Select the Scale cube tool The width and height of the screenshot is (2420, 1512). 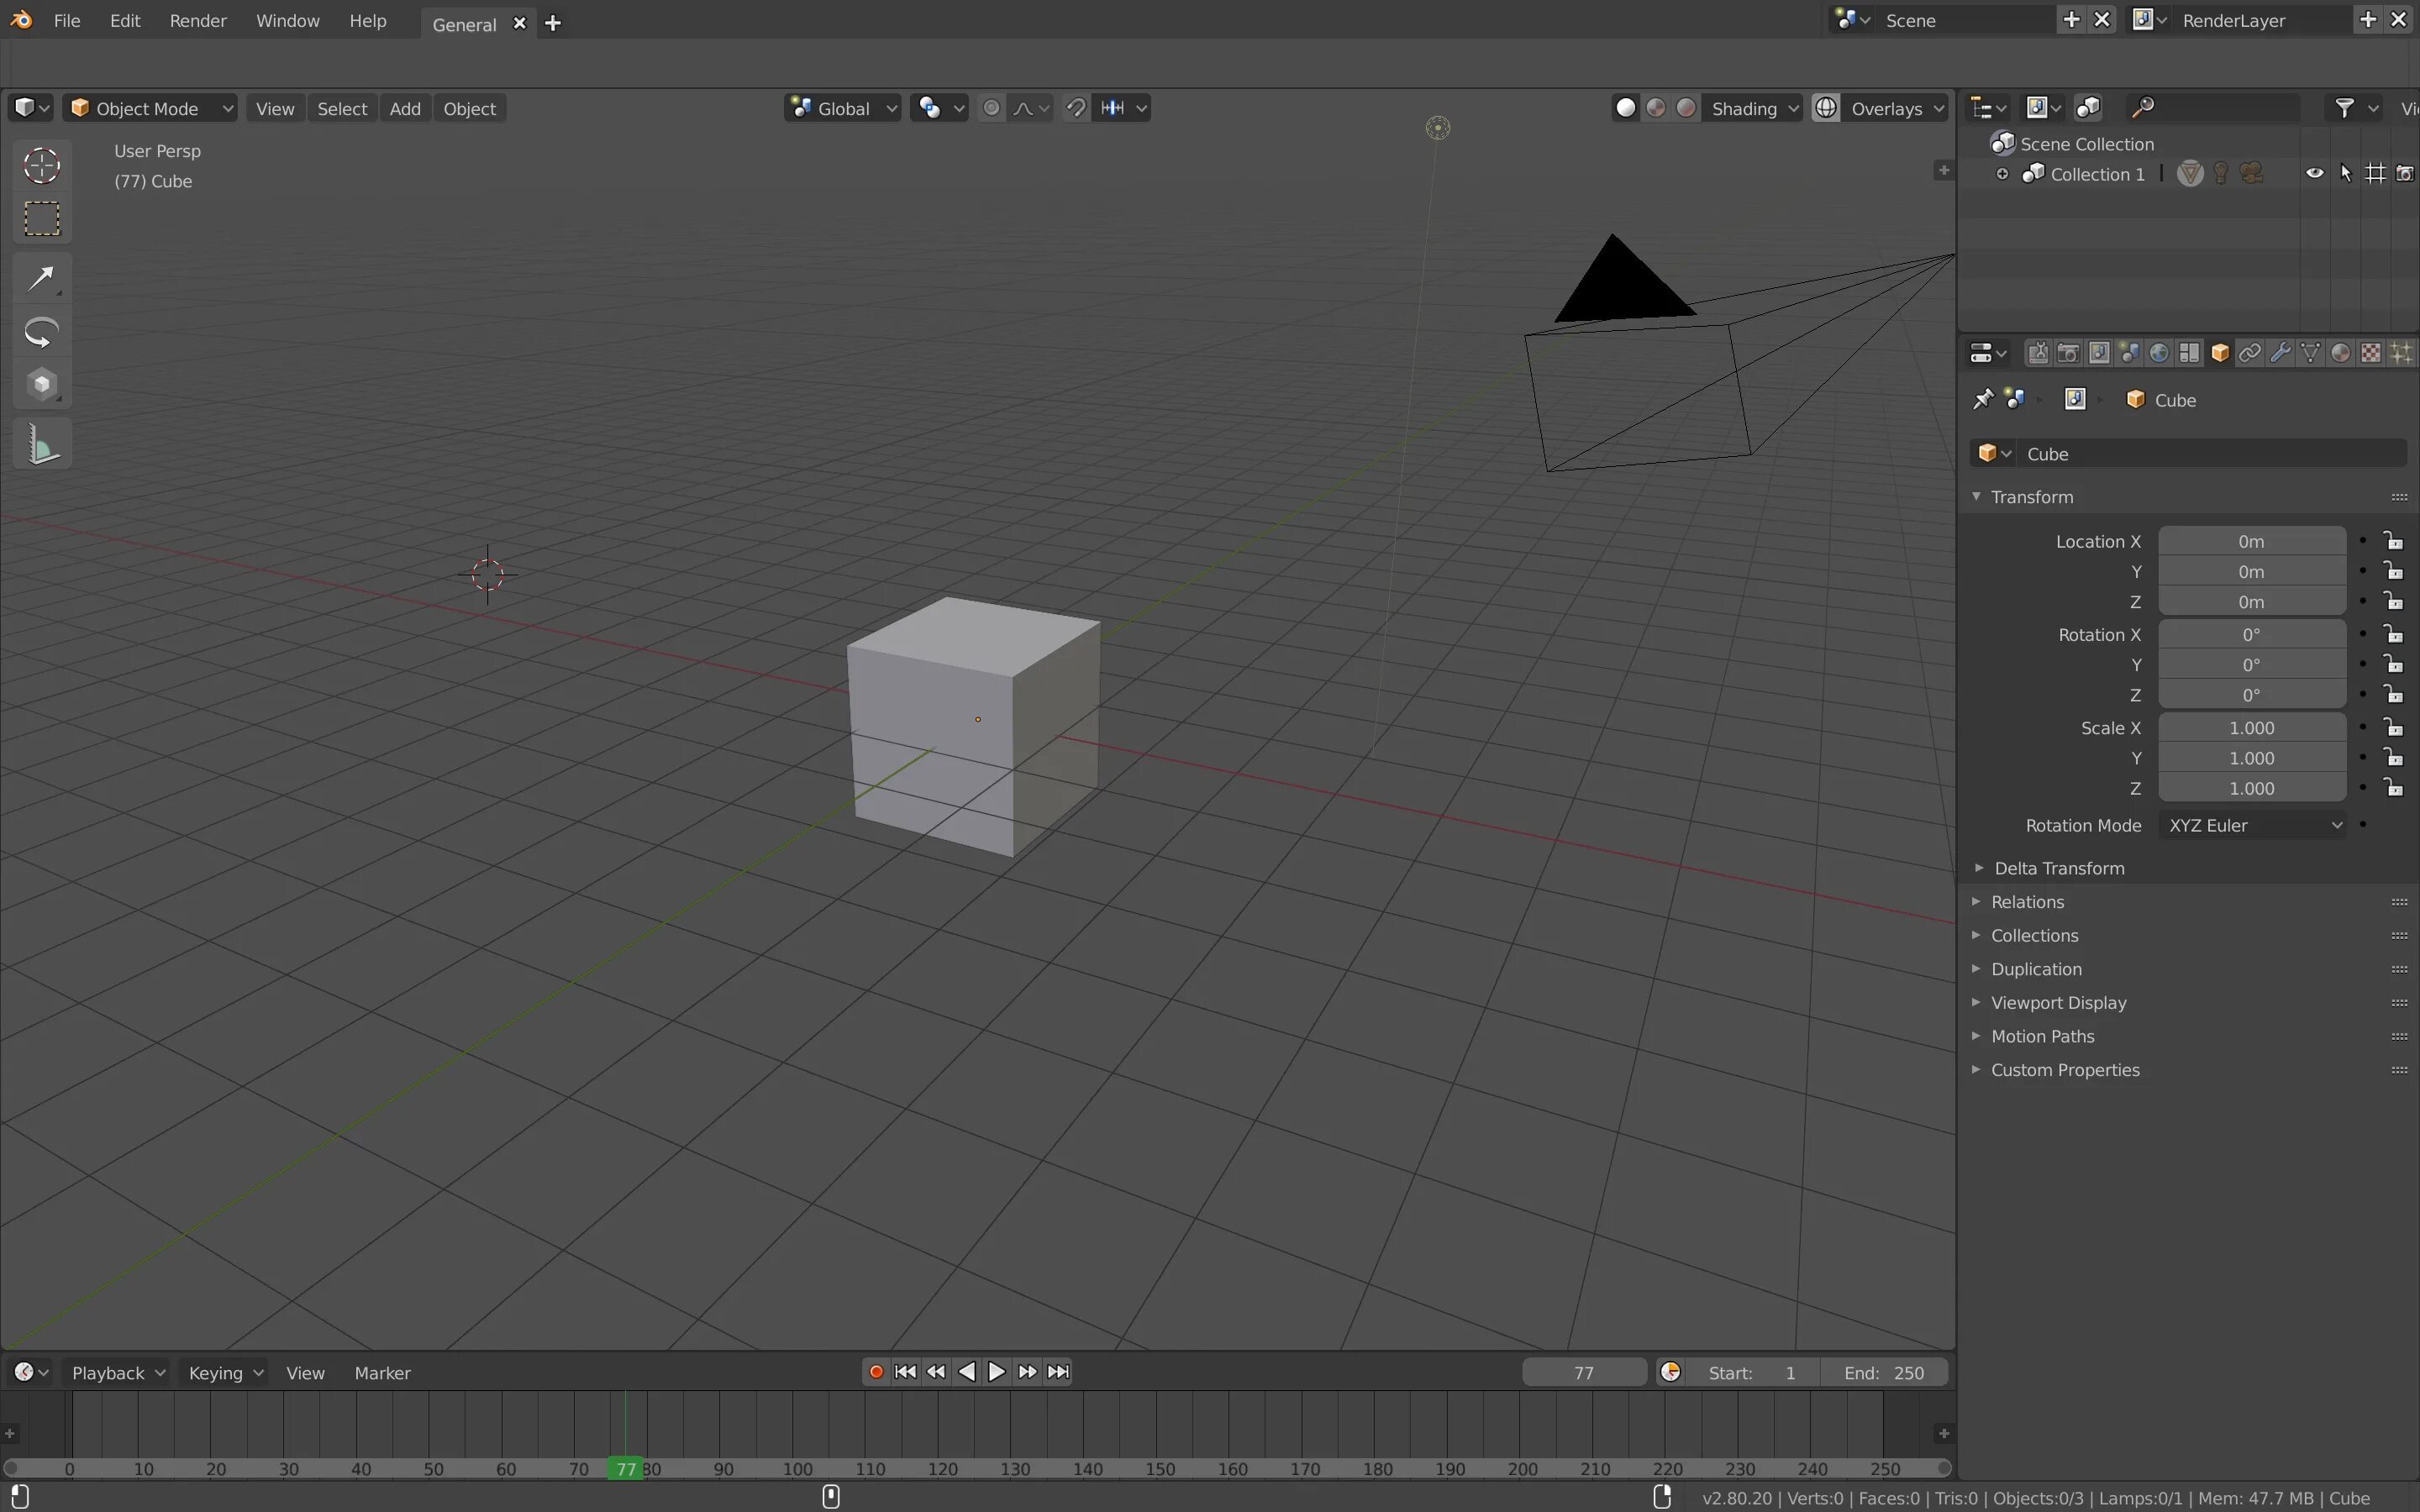click(42, 385)
